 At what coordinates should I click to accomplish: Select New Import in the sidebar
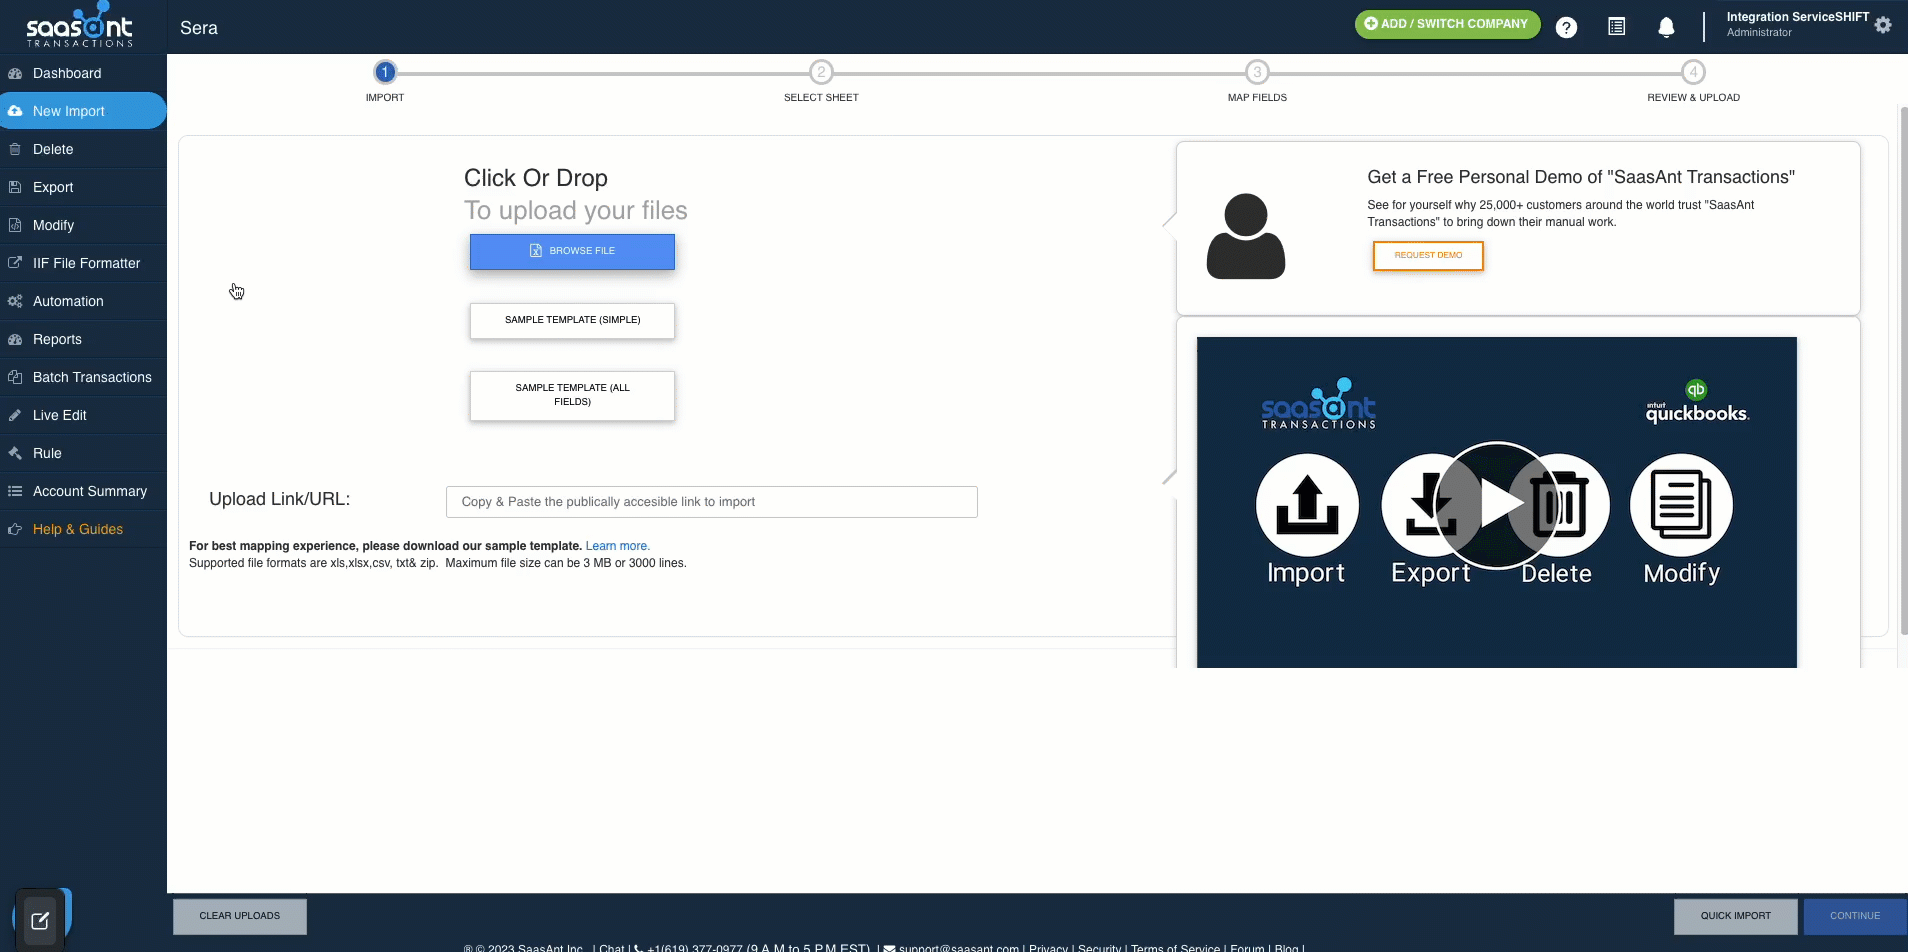point(83,111)
